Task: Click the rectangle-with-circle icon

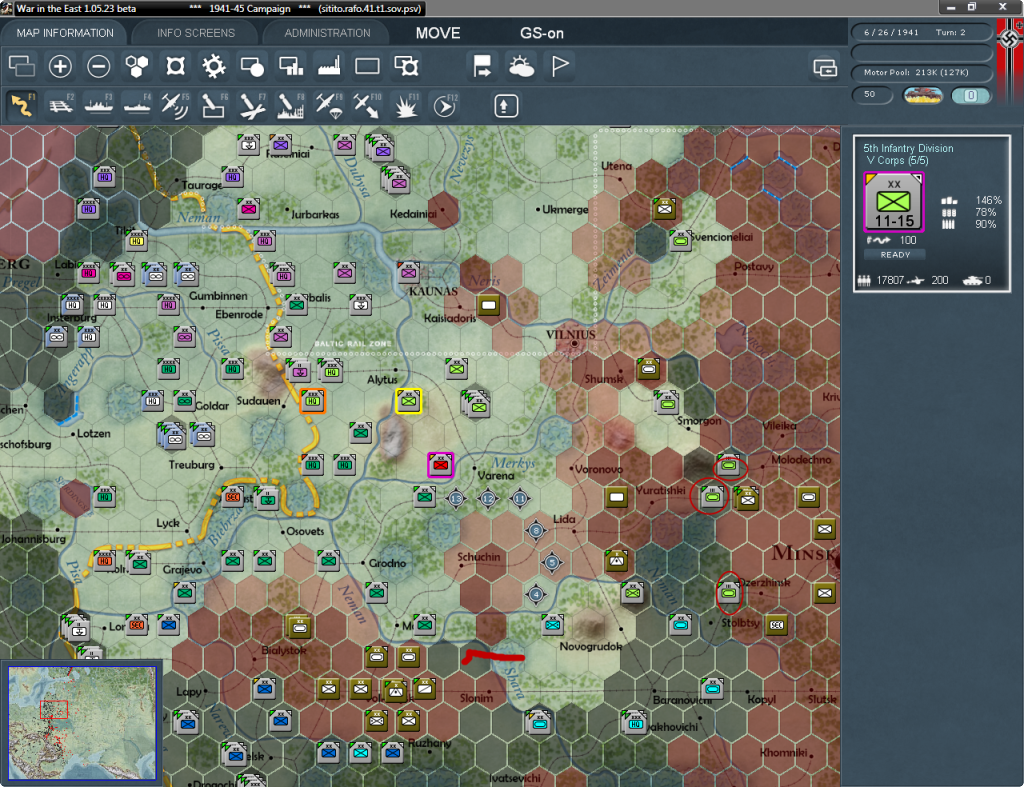Action: (x=252, y=66)
